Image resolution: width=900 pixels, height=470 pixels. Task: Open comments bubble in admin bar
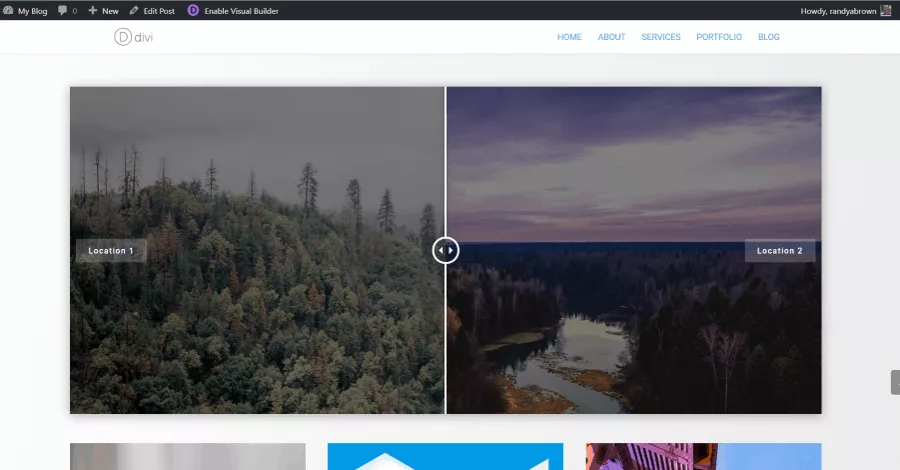tap(63, 10)
